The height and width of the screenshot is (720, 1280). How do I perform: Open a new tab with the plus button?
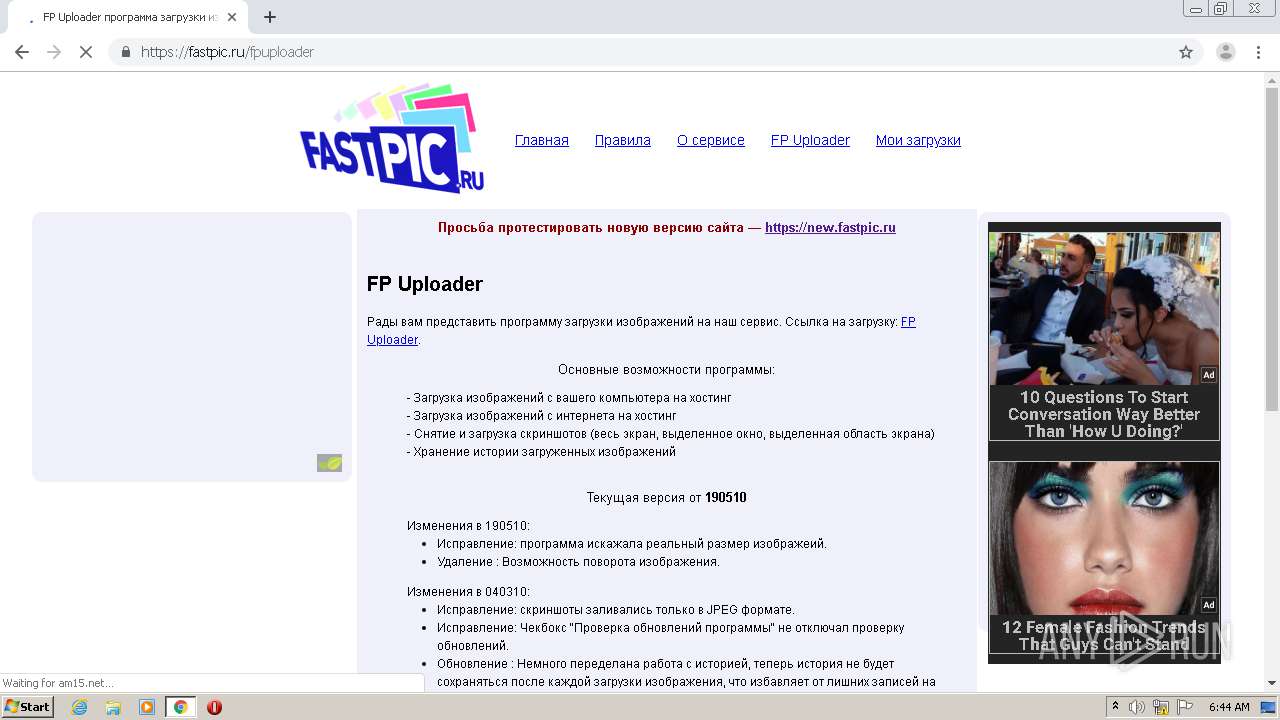270,17
